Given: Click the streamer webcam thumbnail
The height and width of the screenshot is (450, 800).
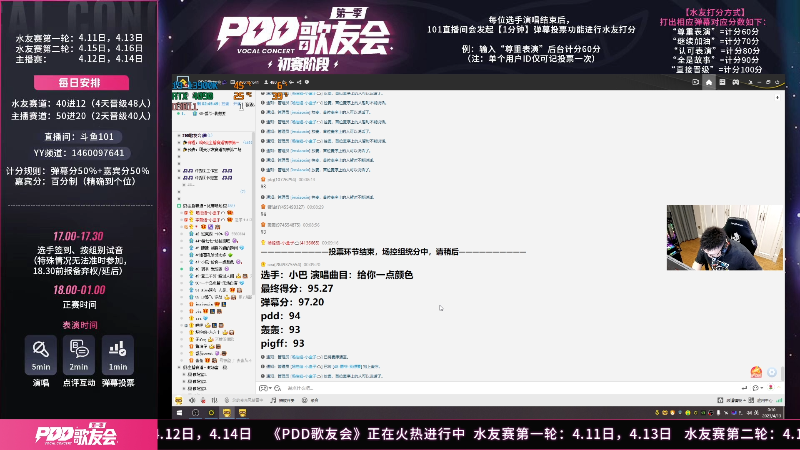Looking at the screenshot, I should 724,237.
